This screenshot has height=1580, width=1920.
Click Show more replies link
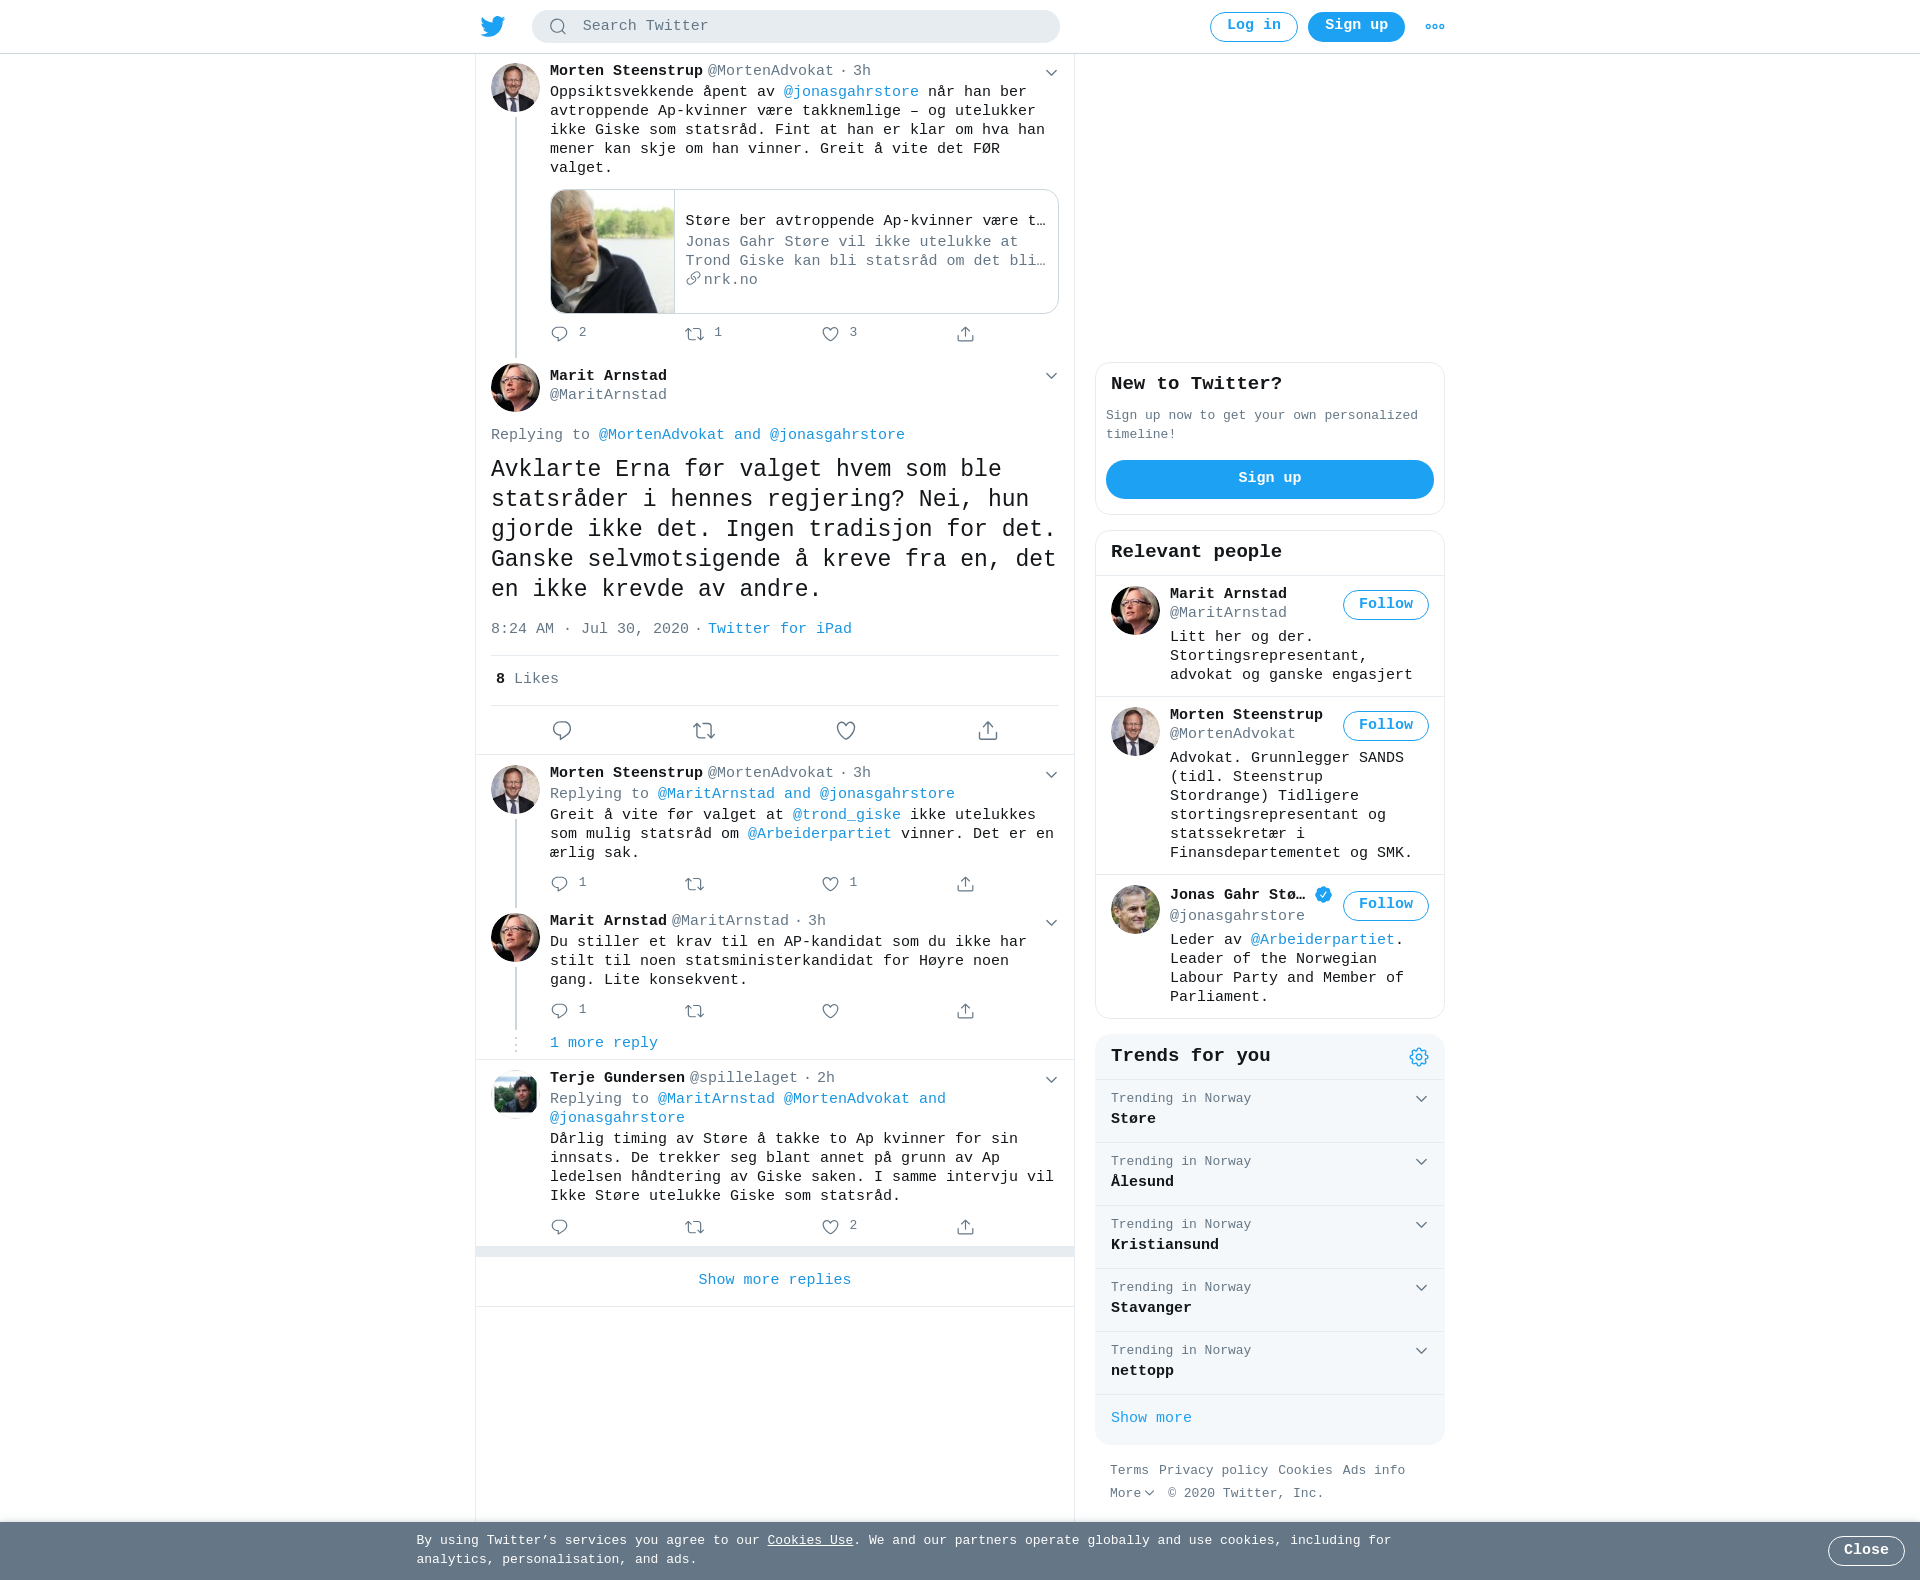click(x=774, y=1280)
